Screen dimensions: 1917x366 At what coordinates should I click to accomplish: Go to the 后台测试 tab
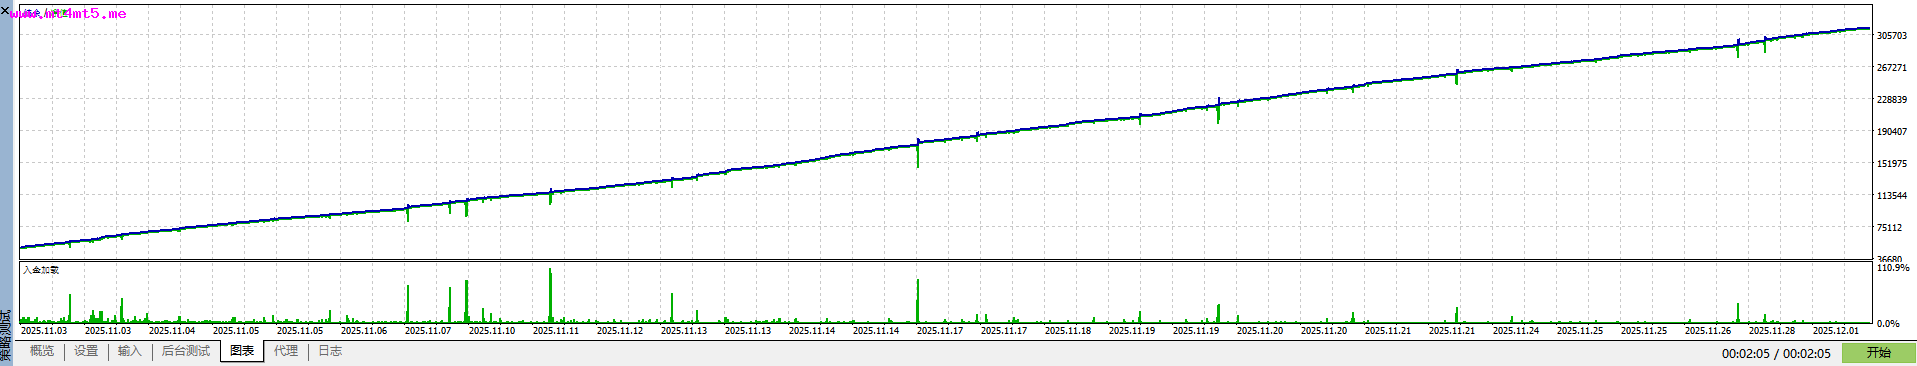click(186, 351)
